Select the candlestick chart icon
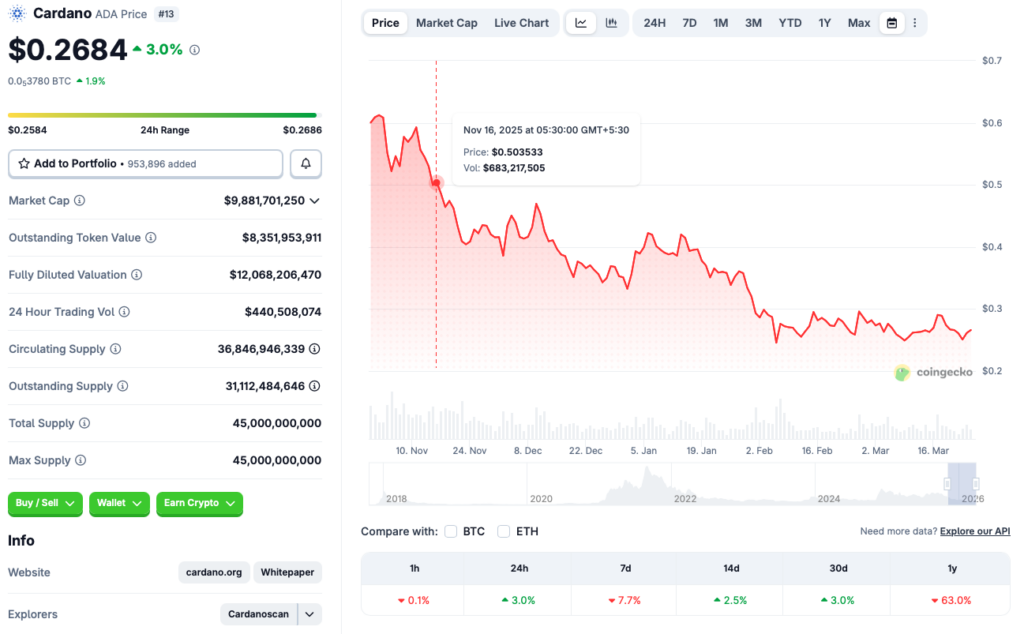 pos(611,22)
